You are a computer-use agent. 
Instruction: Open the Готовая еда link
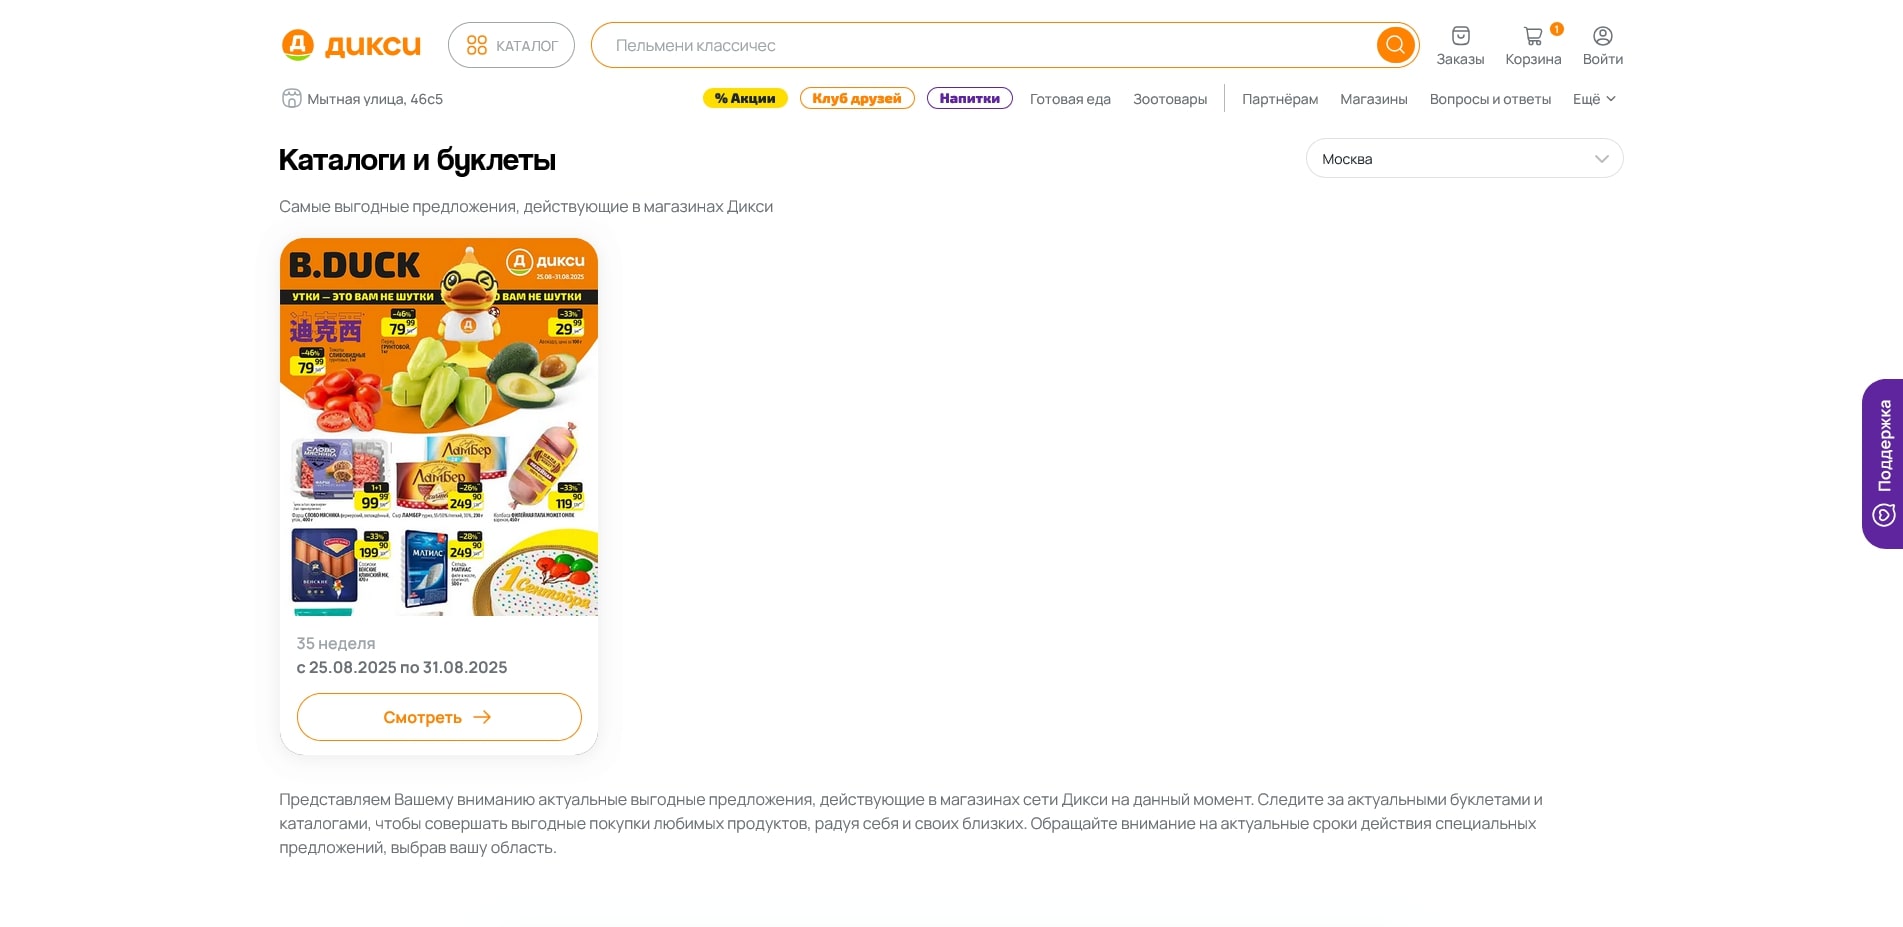(x=1070, y=99)
